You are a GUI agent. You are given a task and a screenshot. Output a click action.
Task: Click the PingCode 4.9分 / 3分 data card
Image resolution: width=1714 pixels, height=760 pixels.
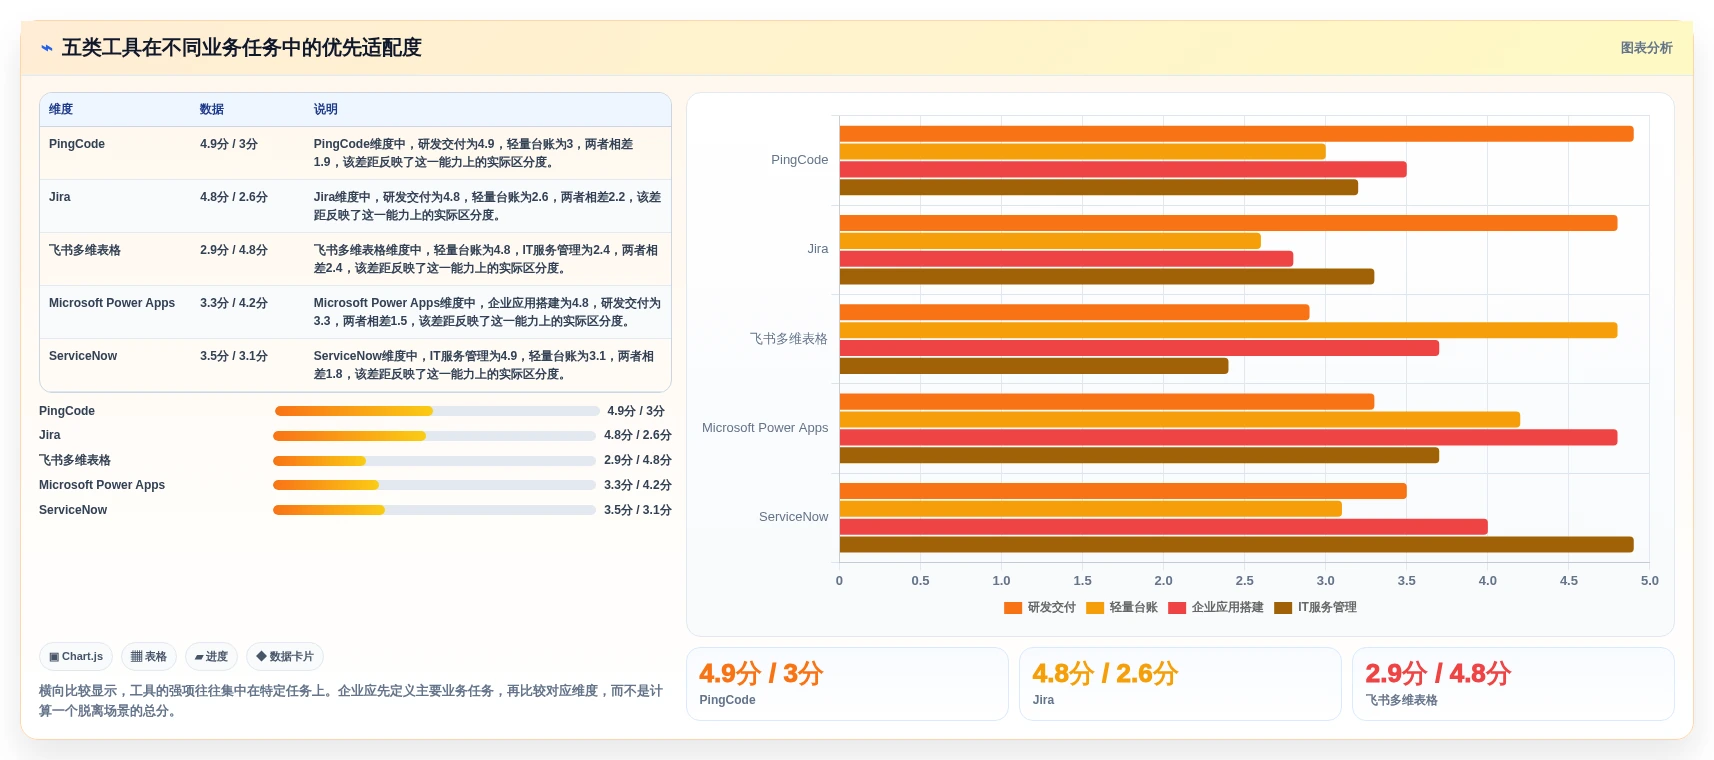click(847, 684)
